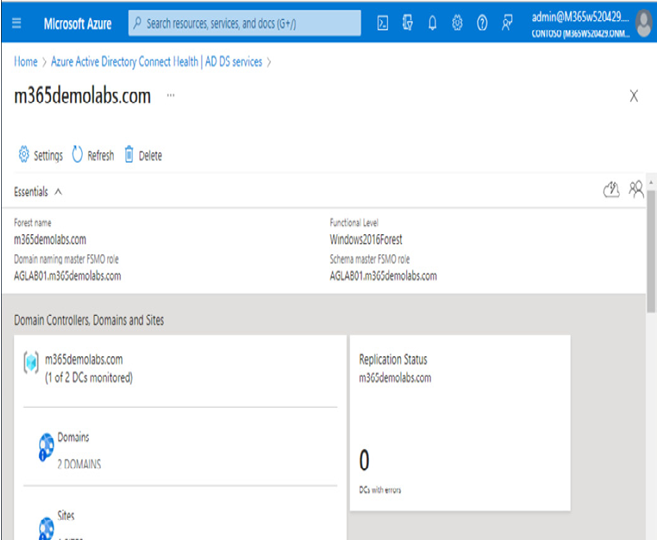Click the 0 DCs with errors count
The height and width of the screenshot is (540, 659).
pyautogui.click(x=364, y=460)
